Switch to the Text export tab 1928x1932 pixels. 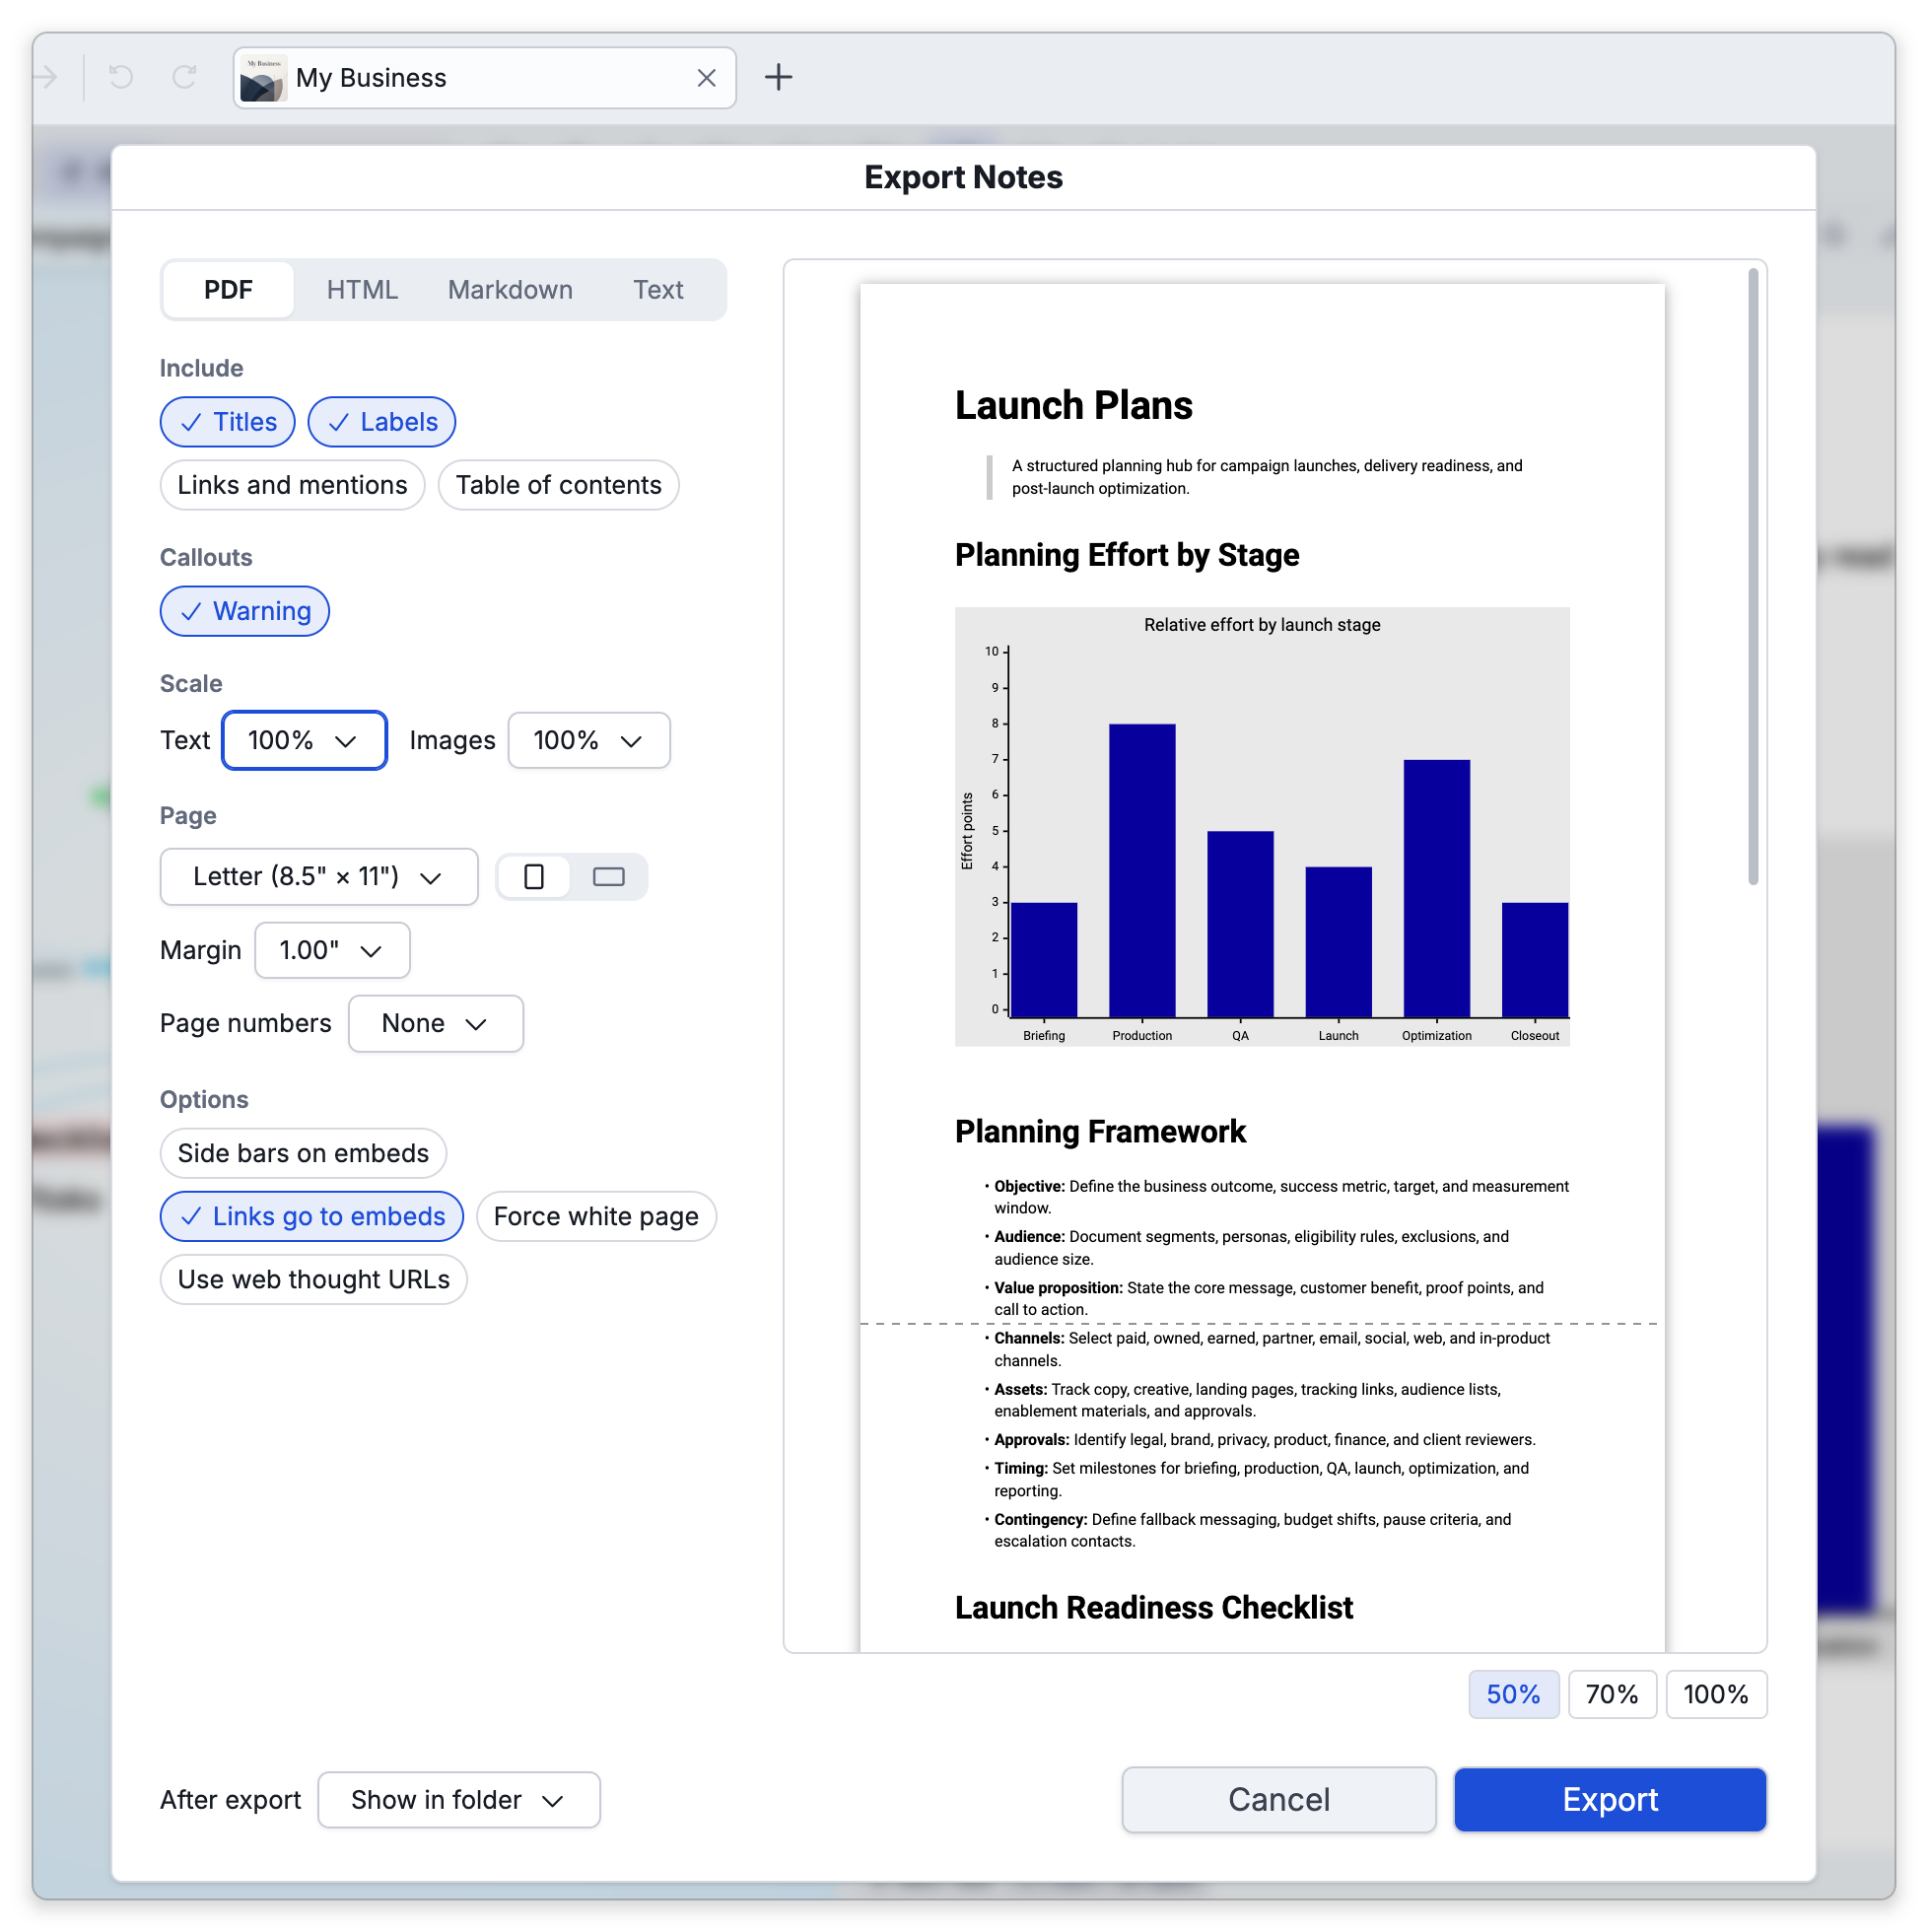point(658,290)
